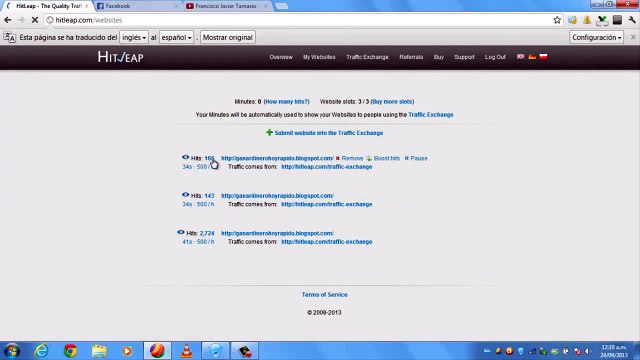Image resolution: width=640 pixels, height=360 pixels.
Task: Click the Pause link for the first website
Action: click(x=419, y=158)
